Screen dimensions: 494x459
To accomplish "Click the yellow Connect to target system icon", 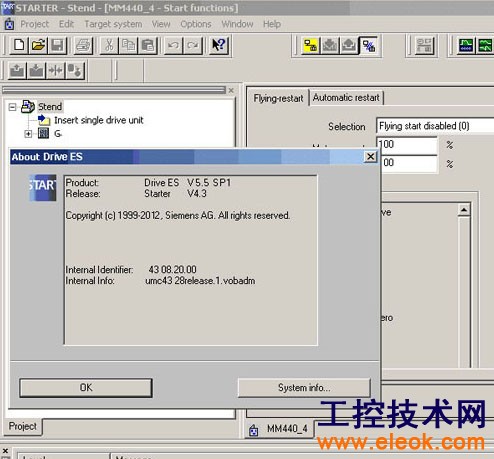I will coord(311,45).
